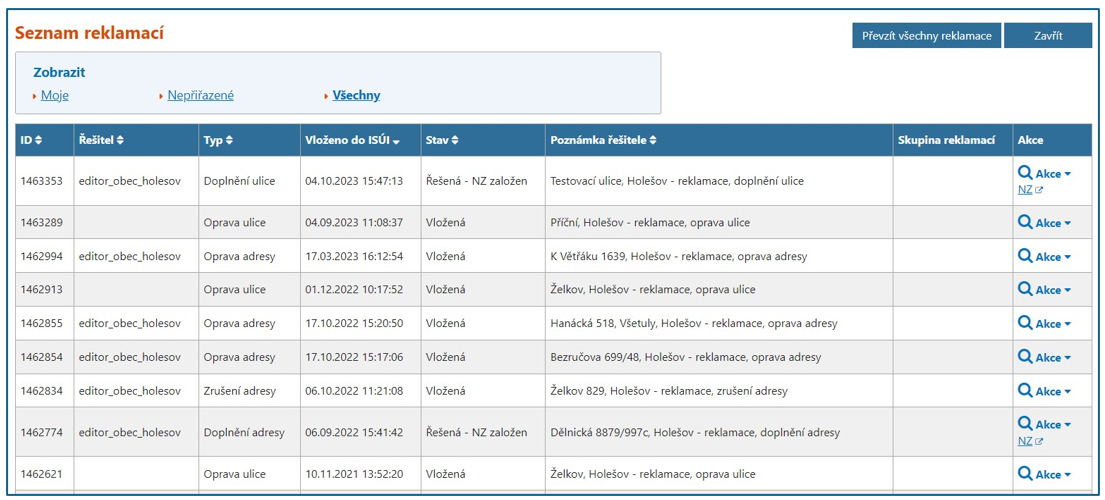Click magnifier icon in Příční, Holešov row
This screenshot has width=1105, height=500.
[1025, 222]
